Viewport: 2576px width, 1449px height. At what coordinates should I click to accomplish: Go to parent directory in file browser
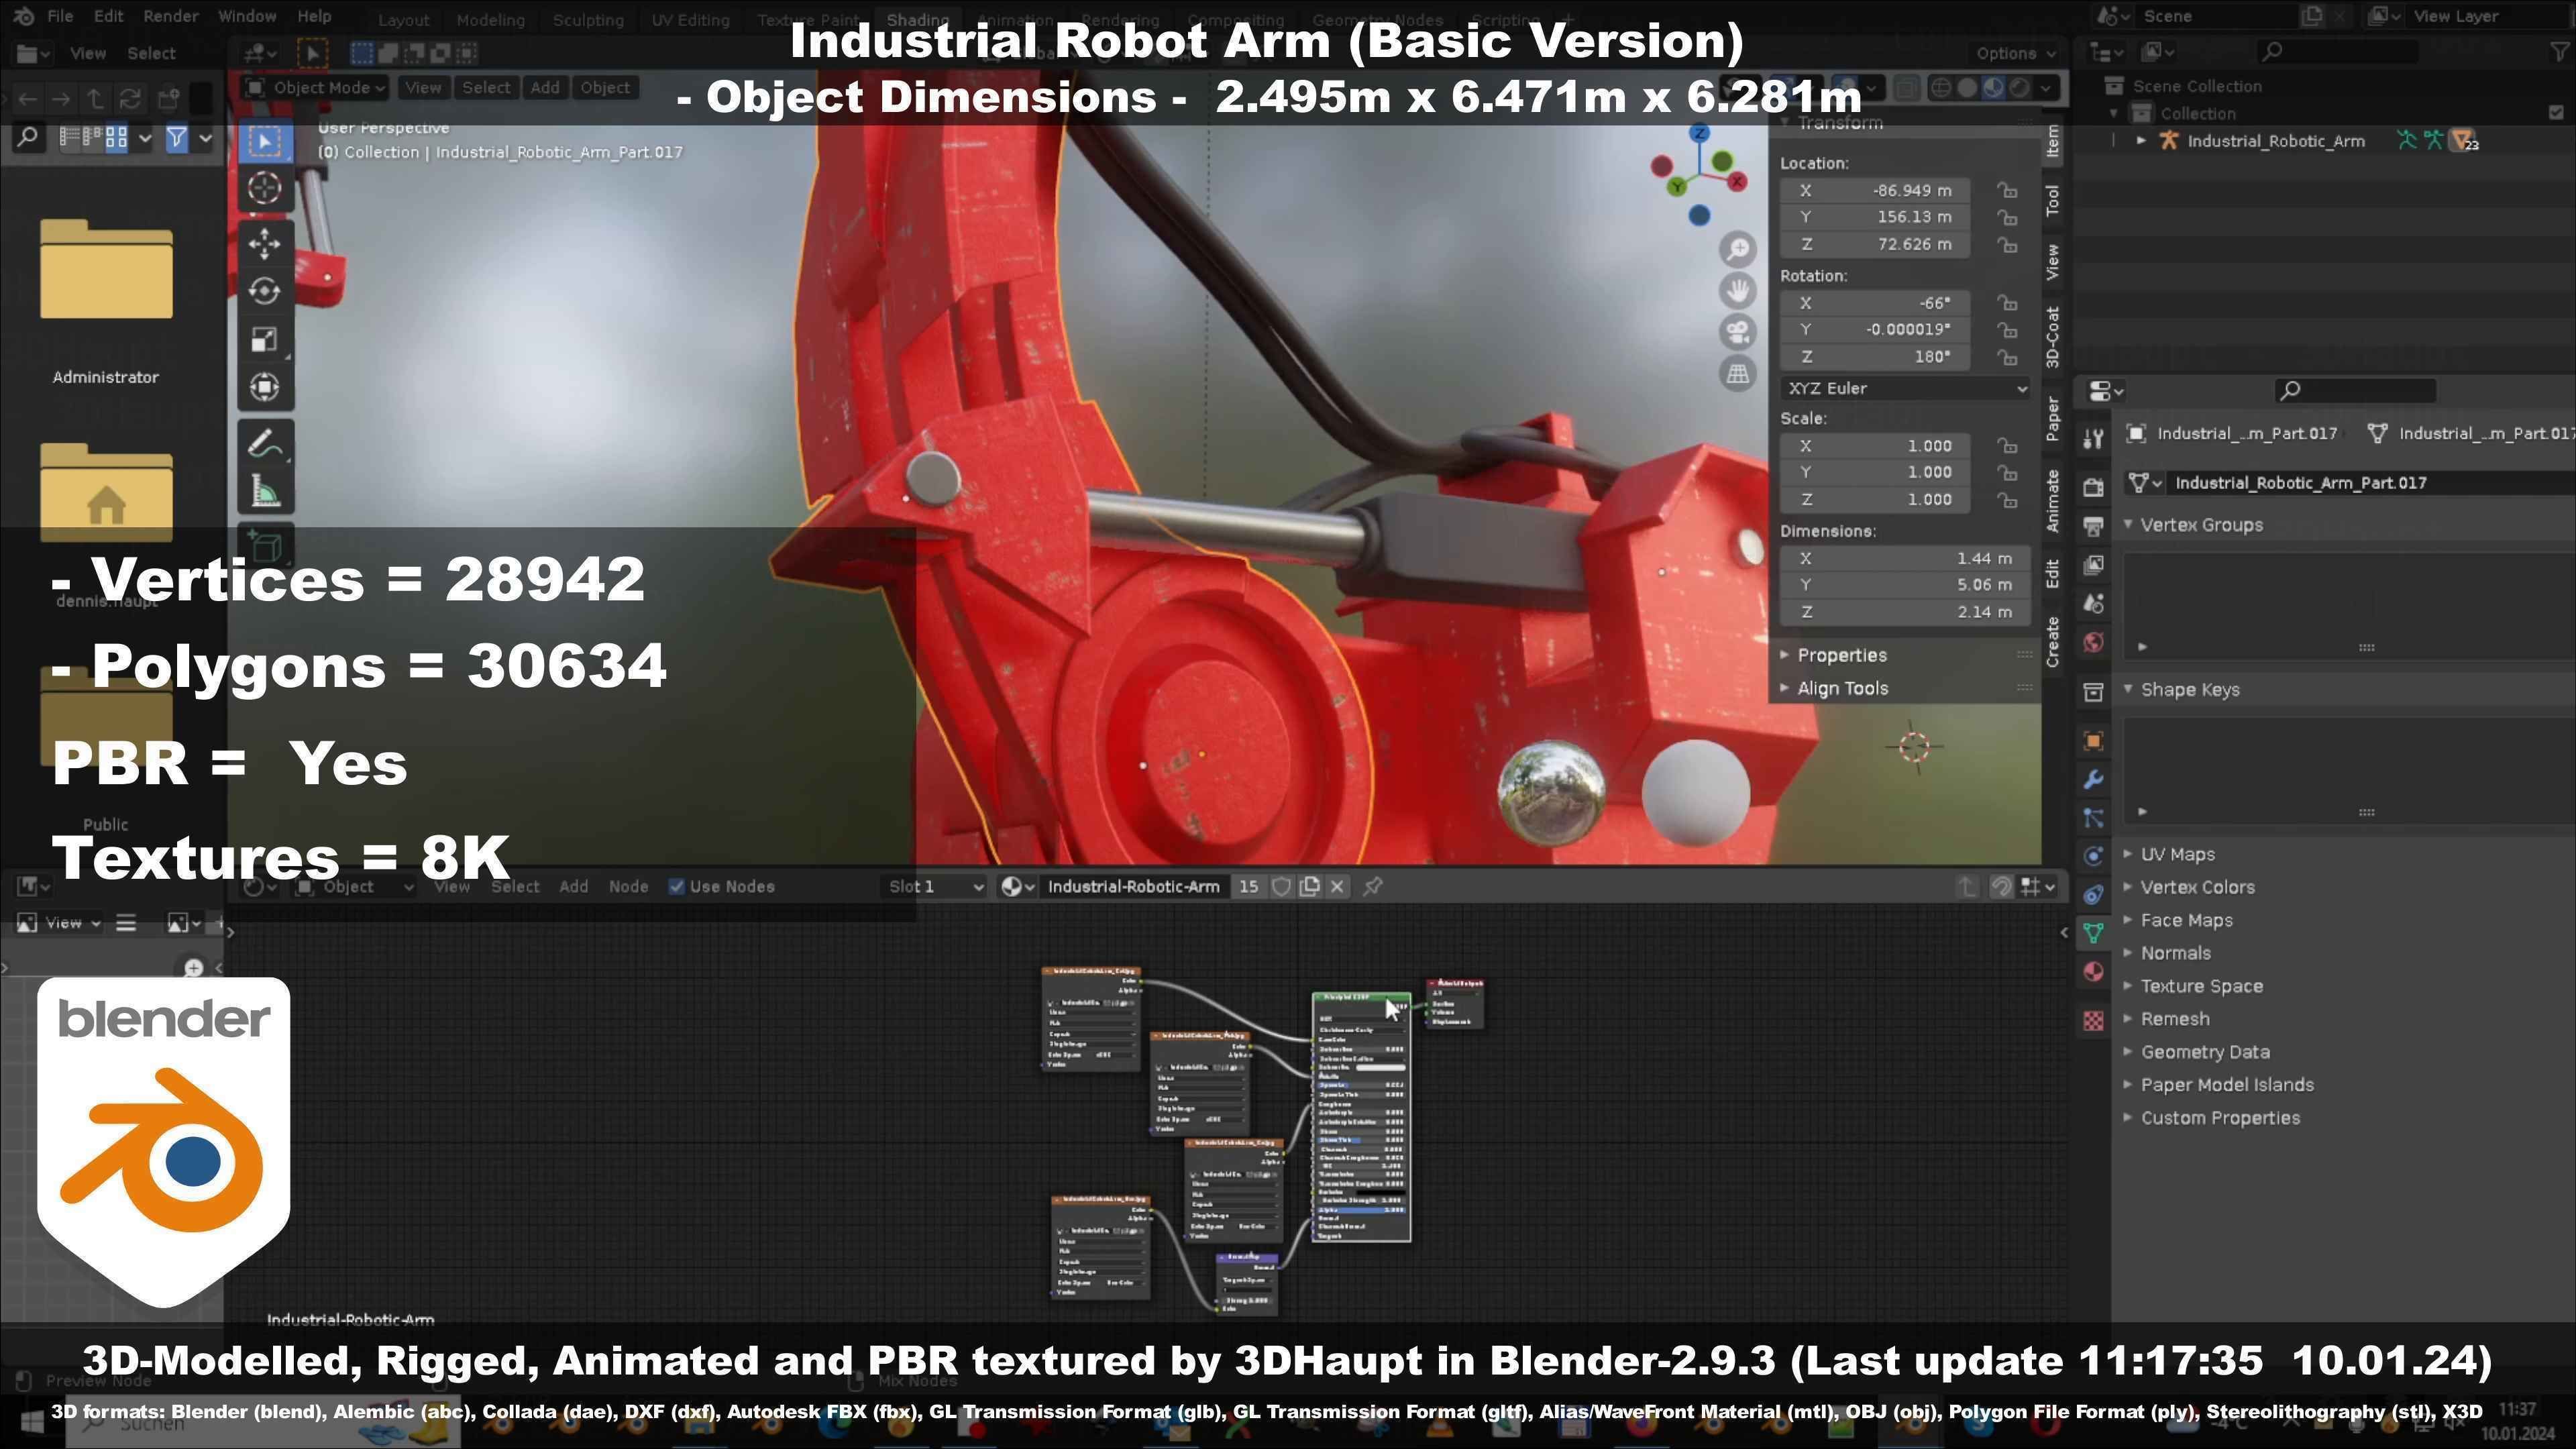[x=95, y=98]
